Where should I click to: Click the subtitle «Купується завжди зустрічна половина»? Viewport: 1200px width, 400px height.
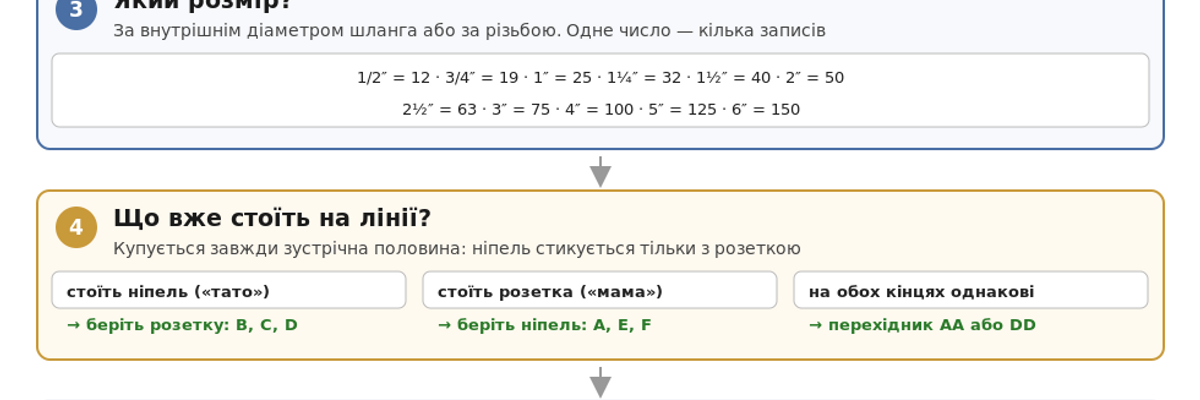tap(457, 248)
